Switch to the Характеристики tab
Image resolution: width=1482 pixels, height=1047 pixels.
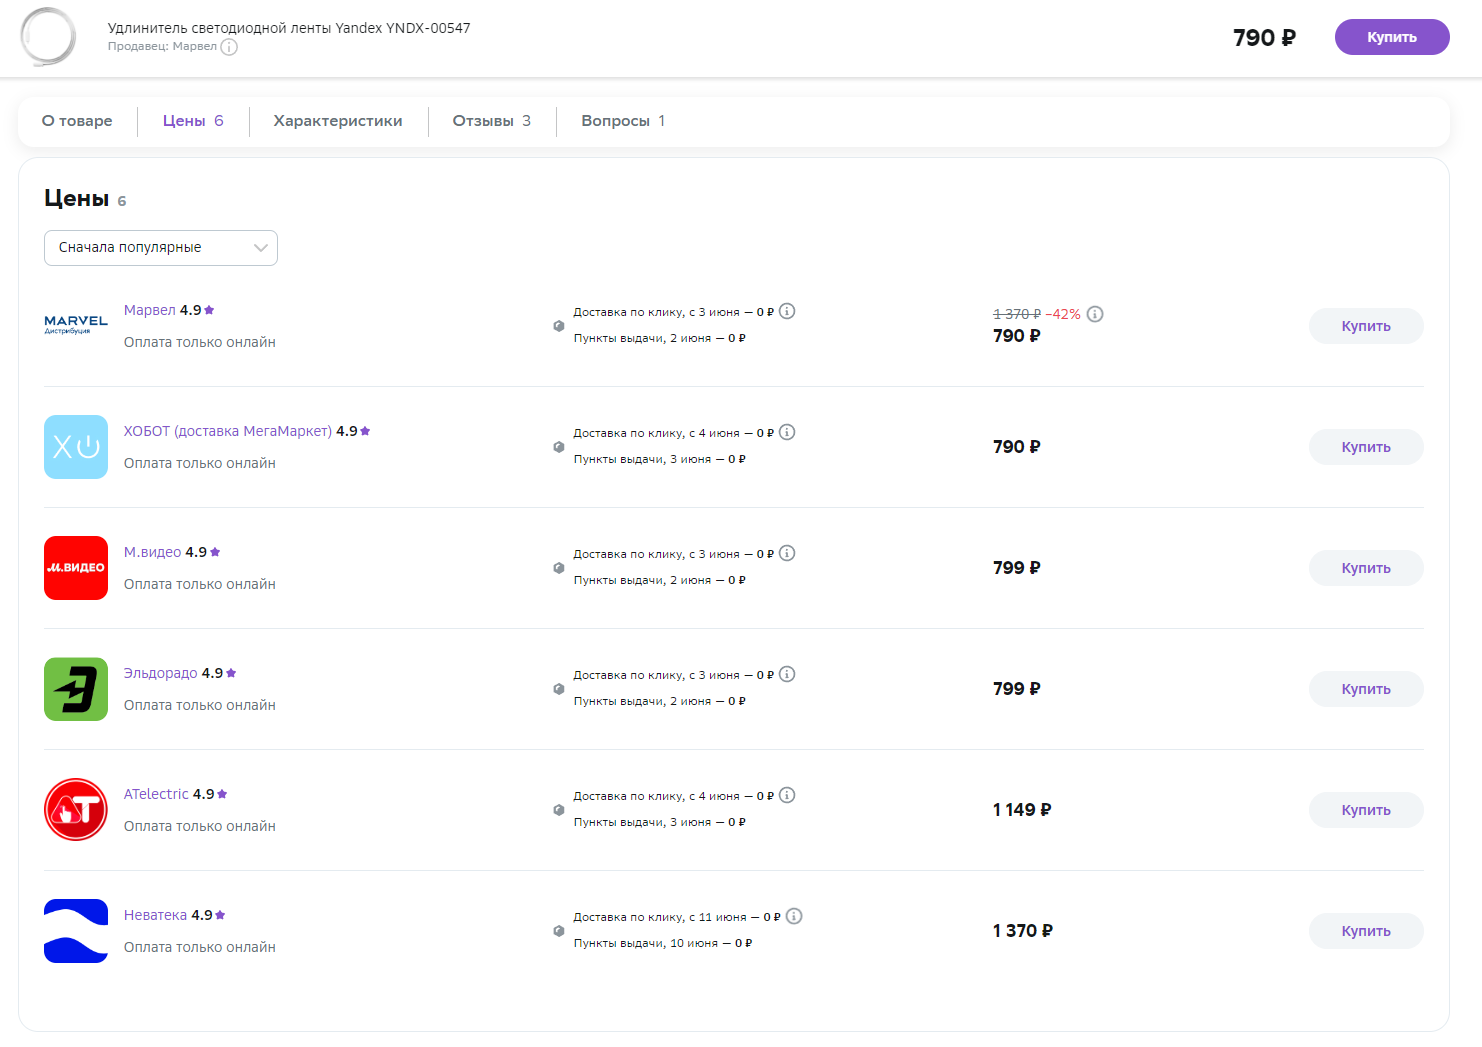click(338, 121)
